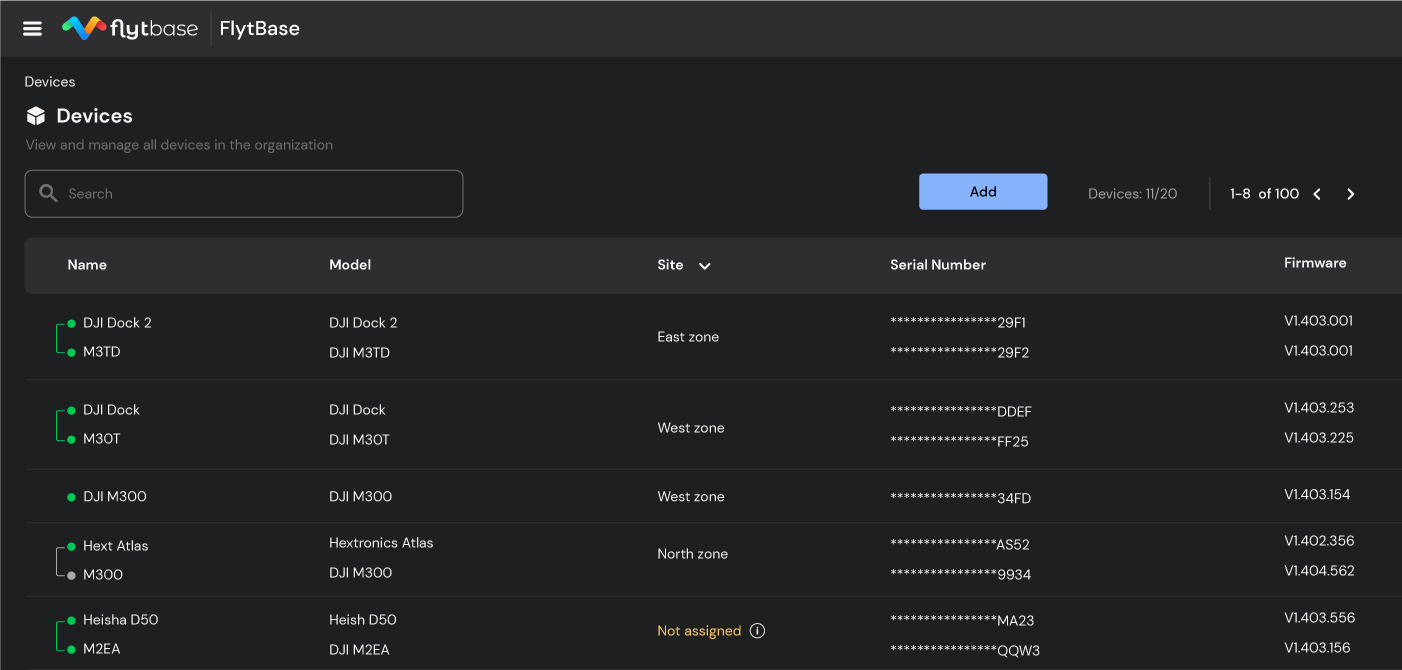Select the DJI M300 device name
Image resolution: width=1402 pixels, height=670 pixels.
pyautogui.click(x=115, y=497)
